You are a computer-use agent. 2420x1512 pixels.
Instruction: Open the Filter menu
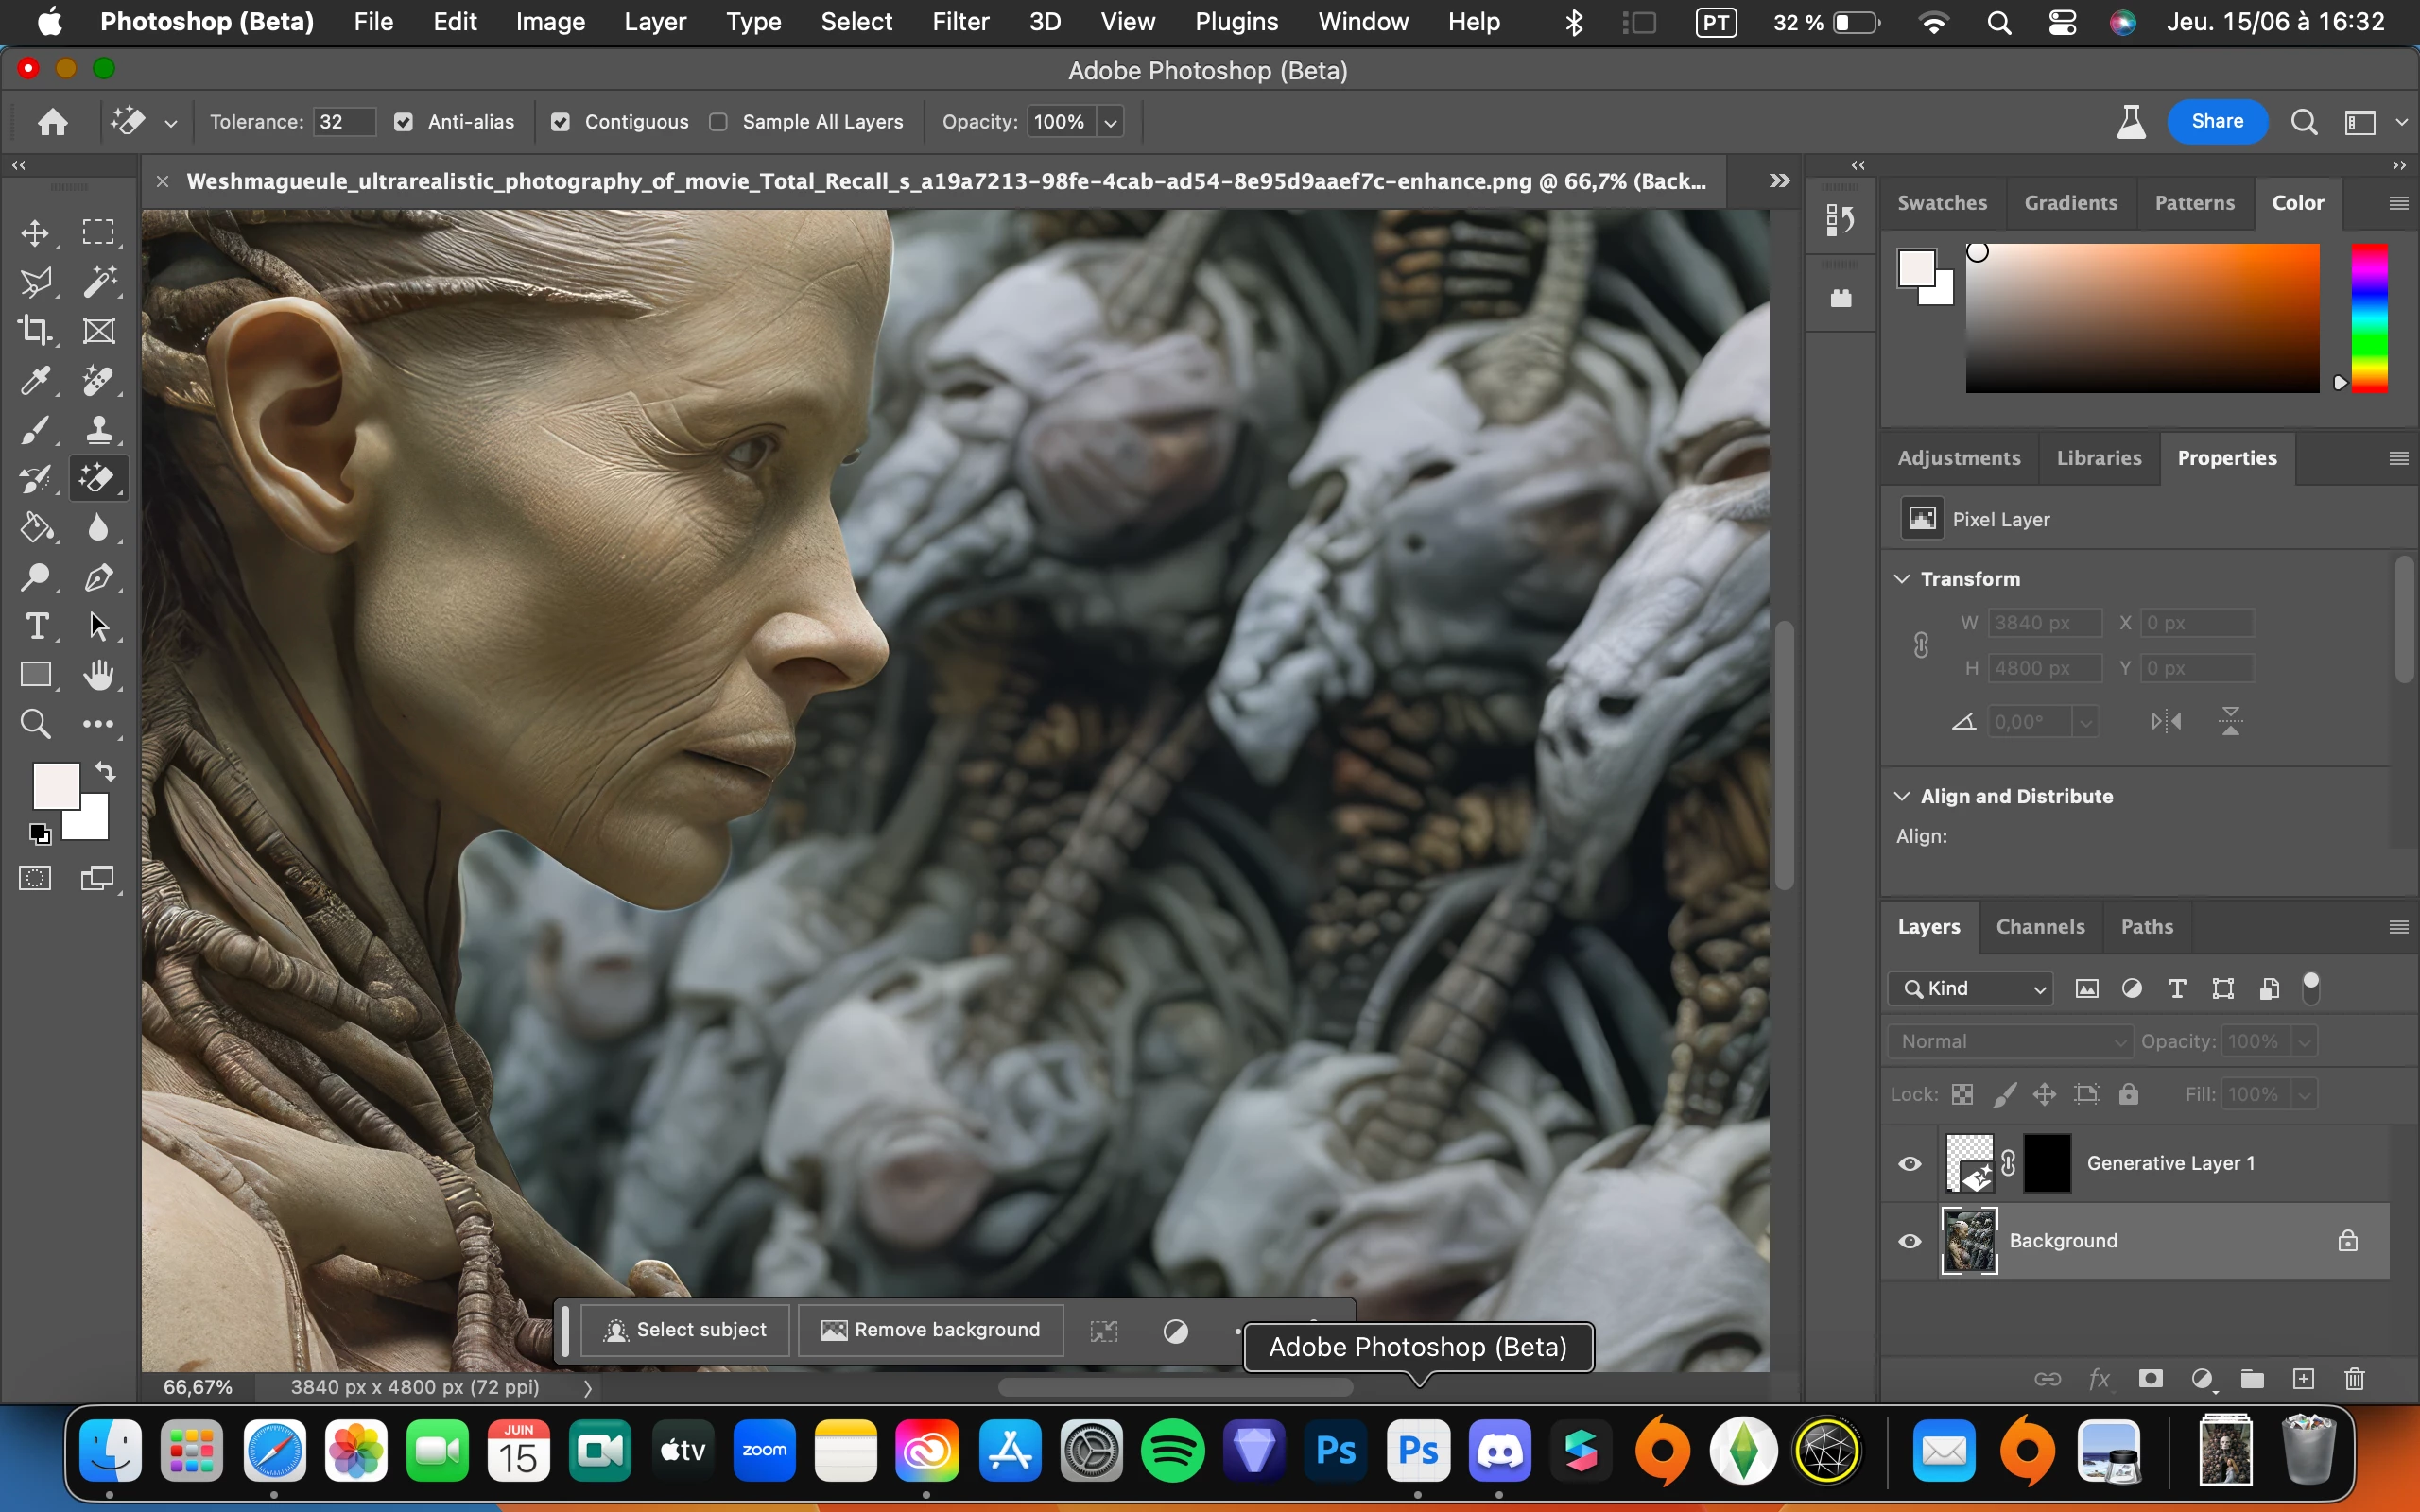click(x=960, y=22)
